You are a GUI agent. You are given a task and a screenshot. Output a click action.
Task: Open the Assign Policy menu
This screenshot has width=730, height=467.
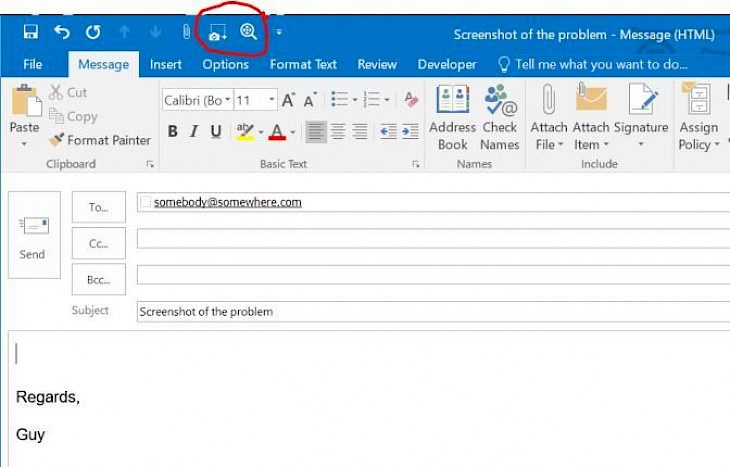[x=698, y=118]
